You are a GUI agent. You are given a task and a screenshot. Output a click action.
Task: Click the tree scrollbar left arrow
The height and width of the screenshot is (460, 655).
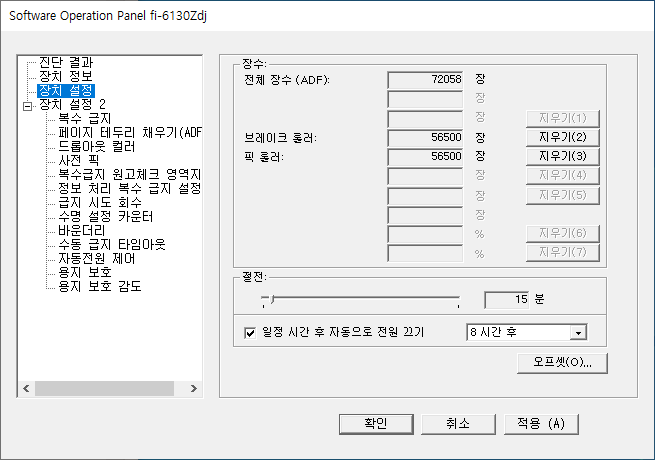pyautogui.click(x=26, y=389)
